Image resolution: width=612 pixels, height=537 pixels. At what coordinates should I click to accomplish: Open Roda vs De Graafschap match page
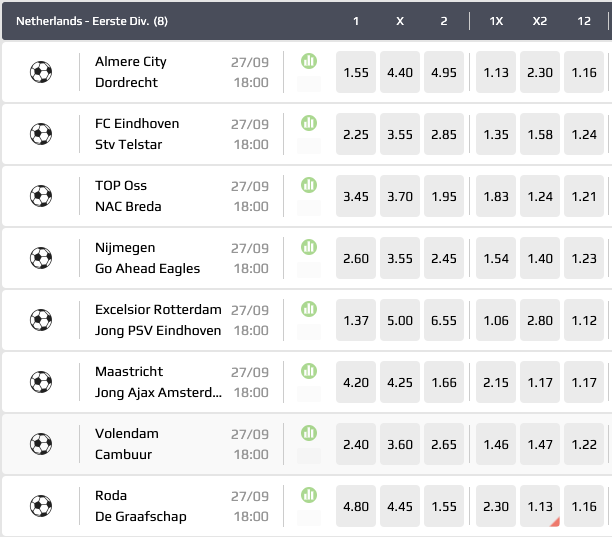(x=140, y=506)
